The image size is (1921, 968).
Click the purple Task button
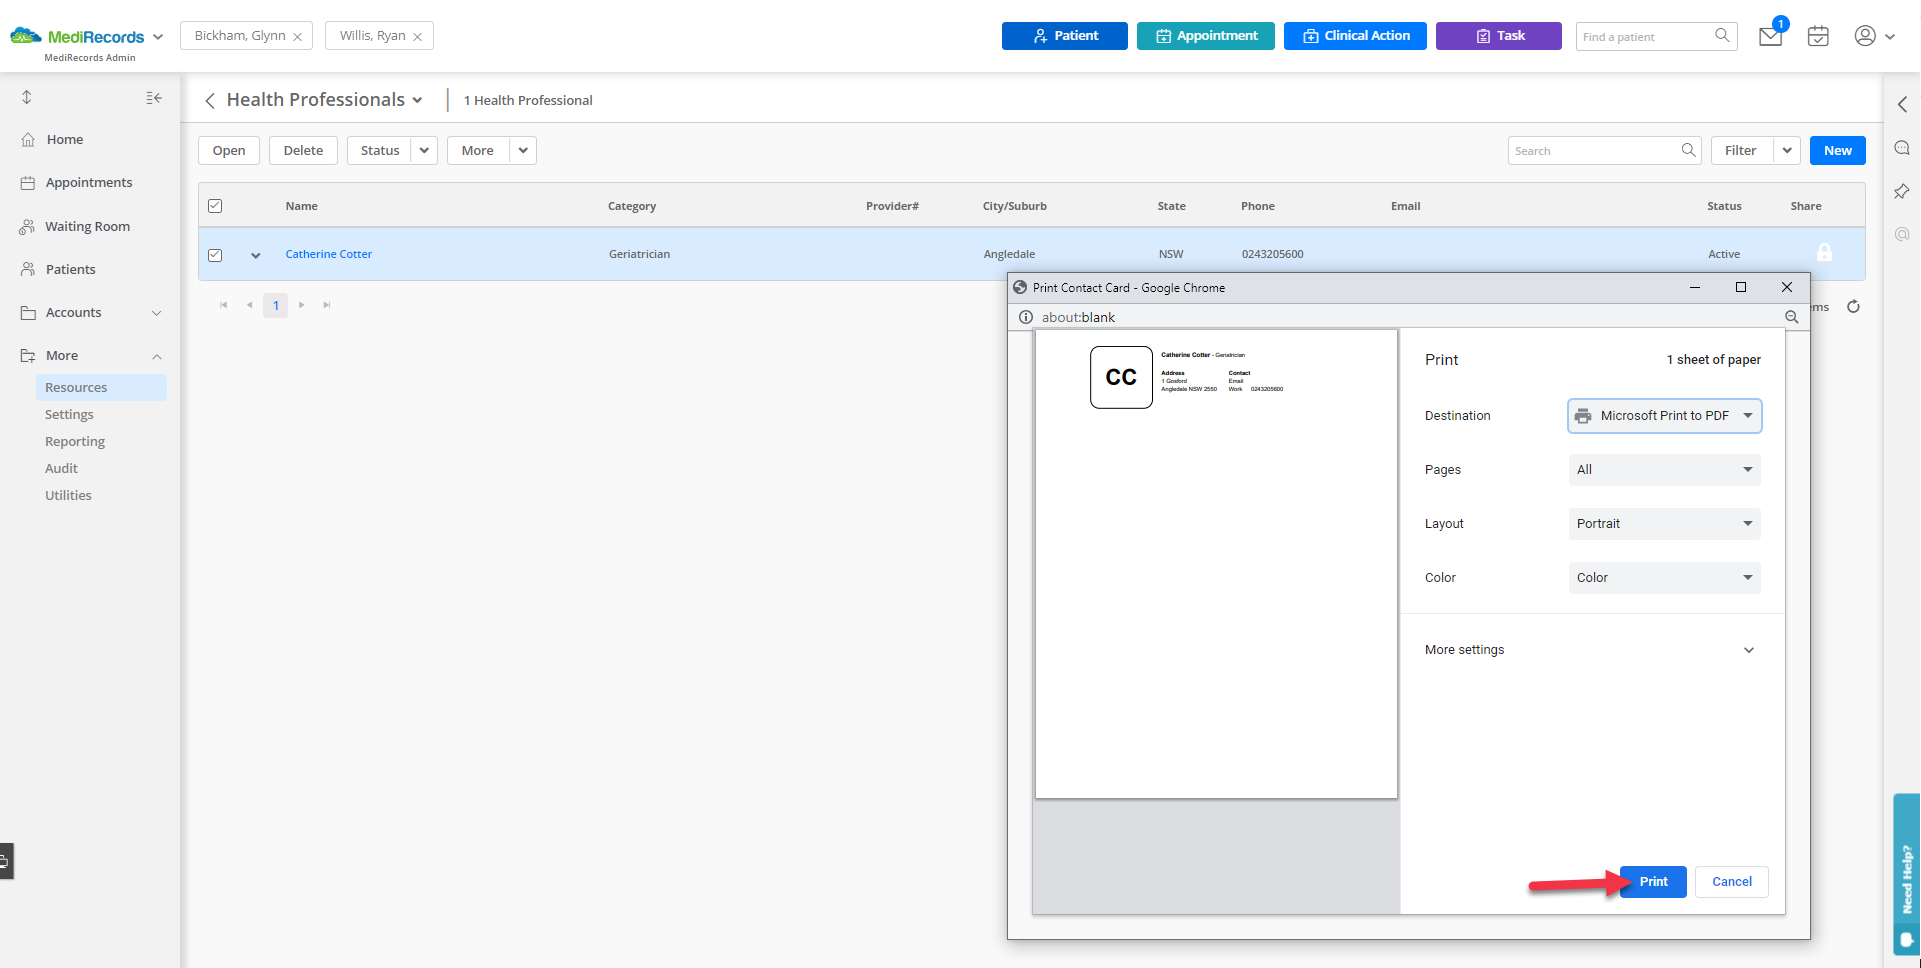(1499, 36)
